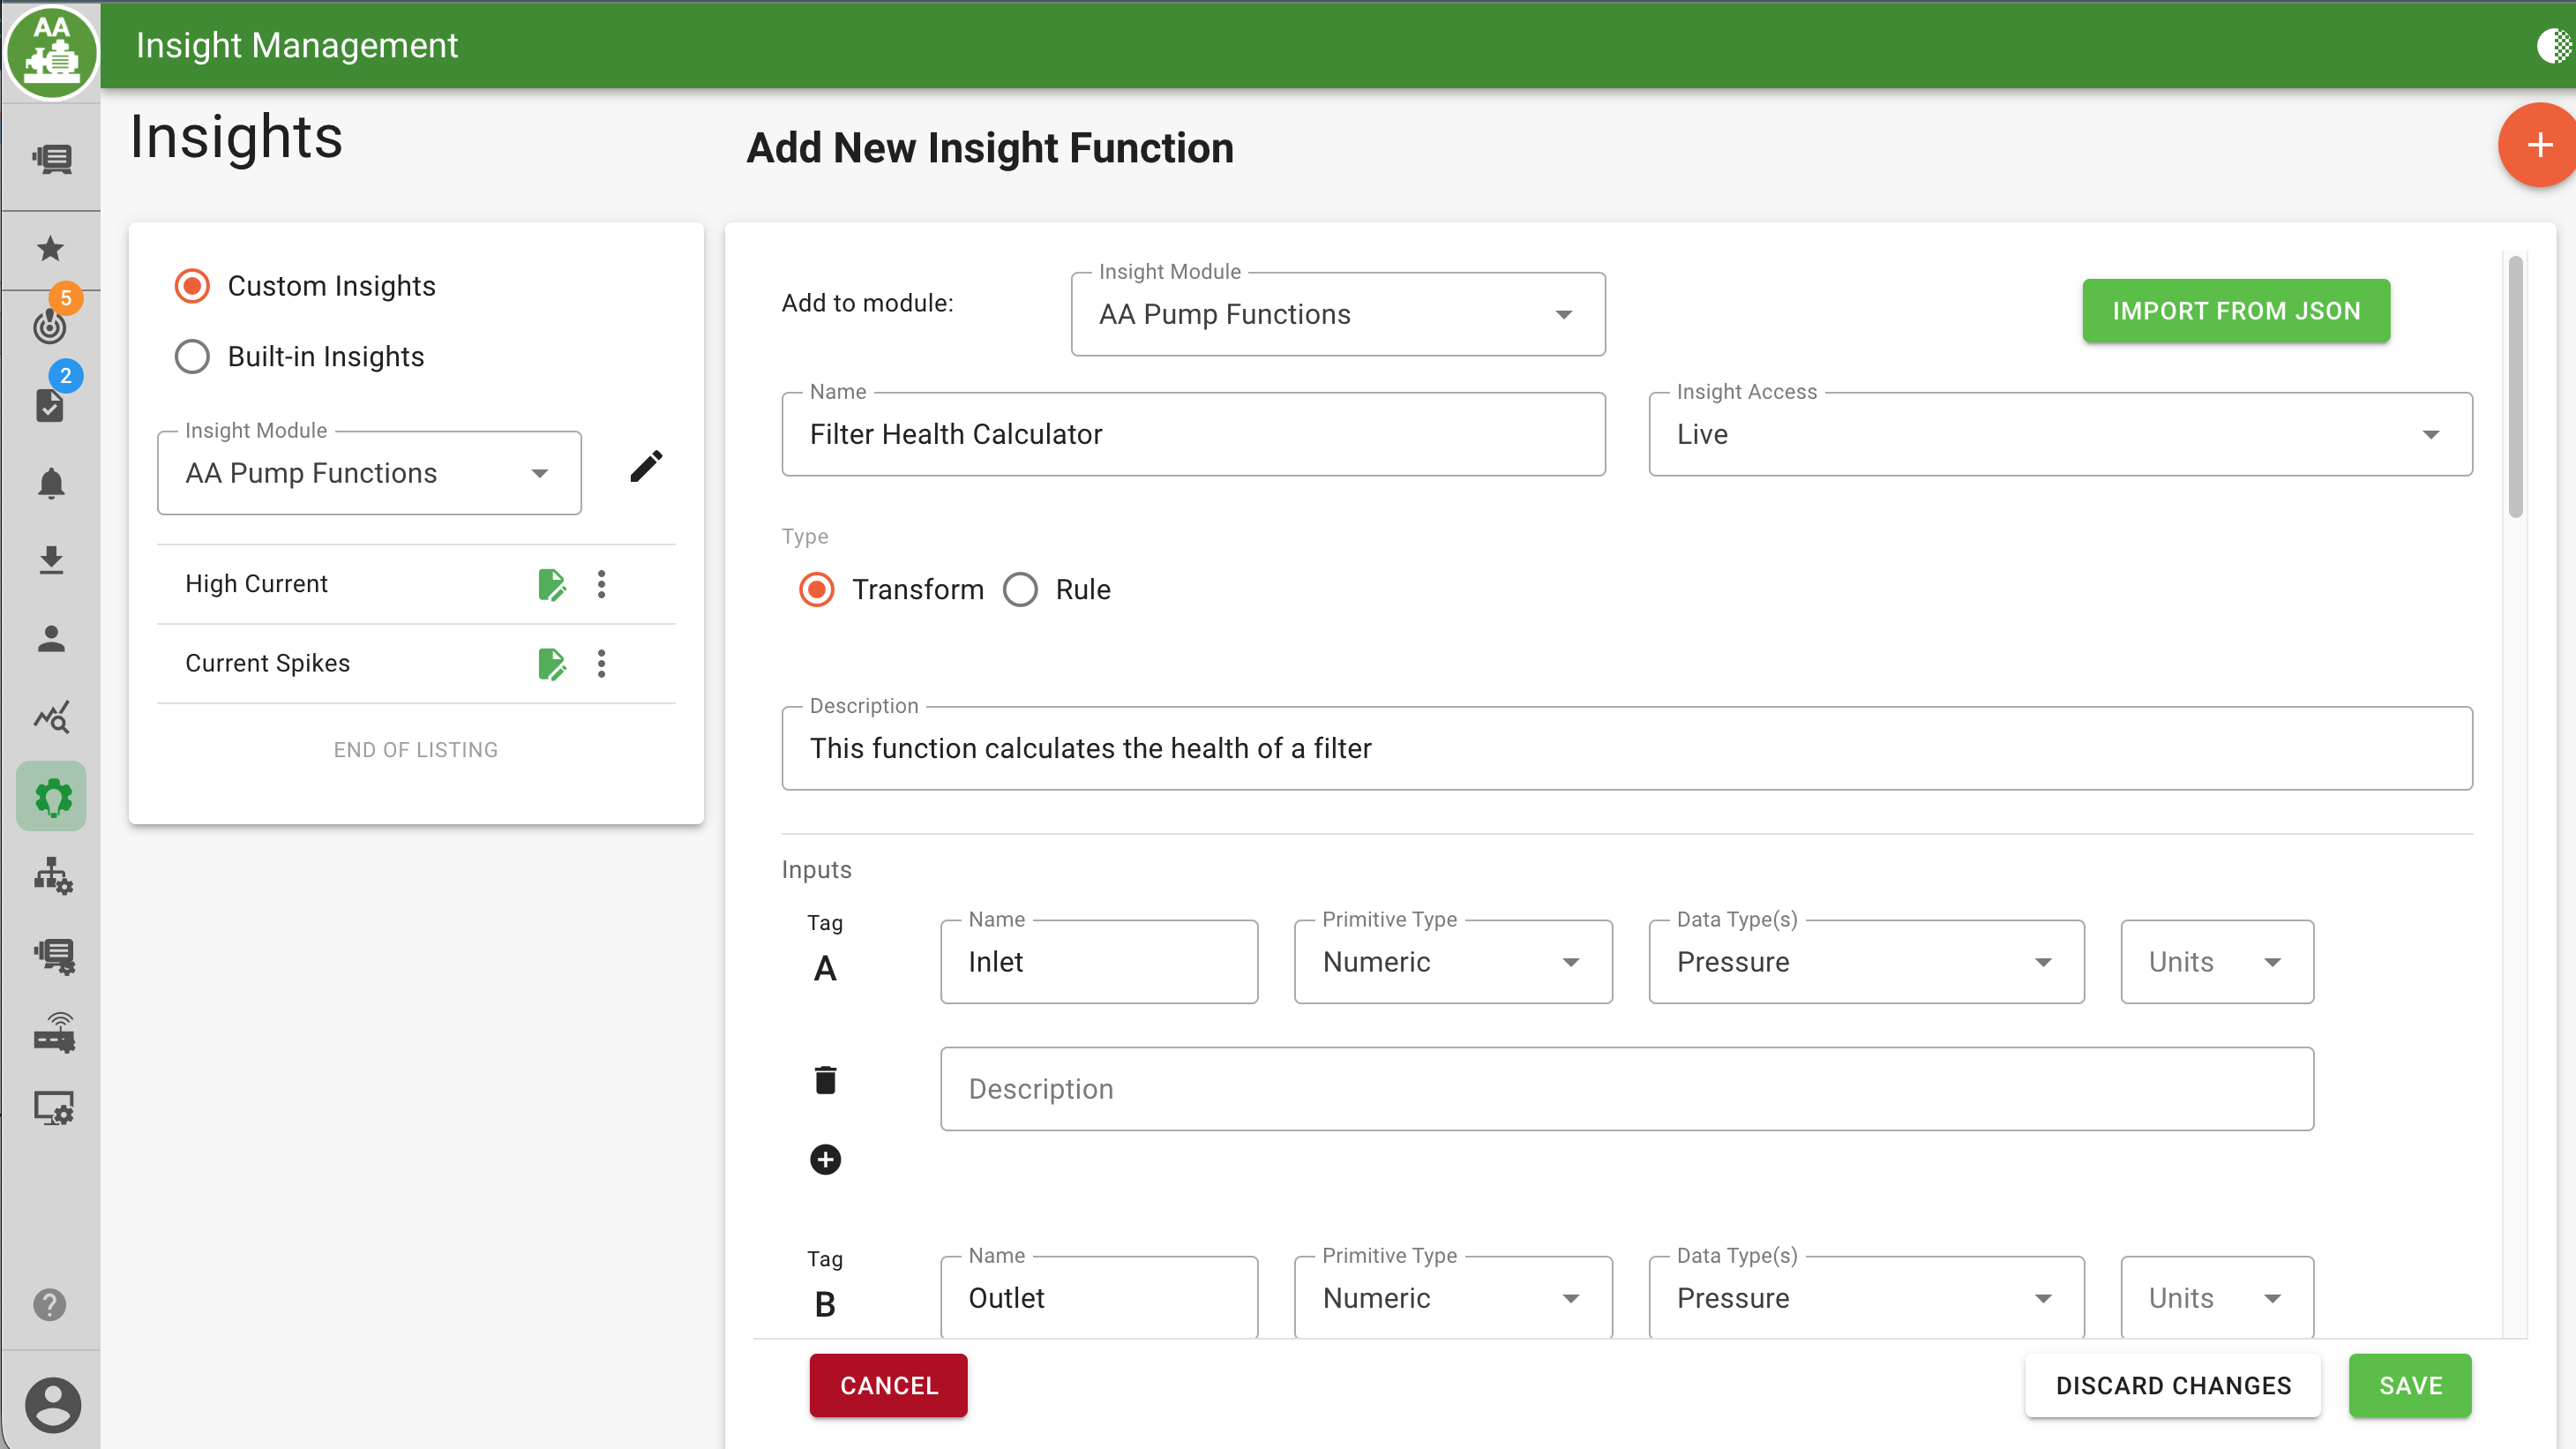Select Built-in Insights radio button

pyautogui.click(x=191, y=356)
